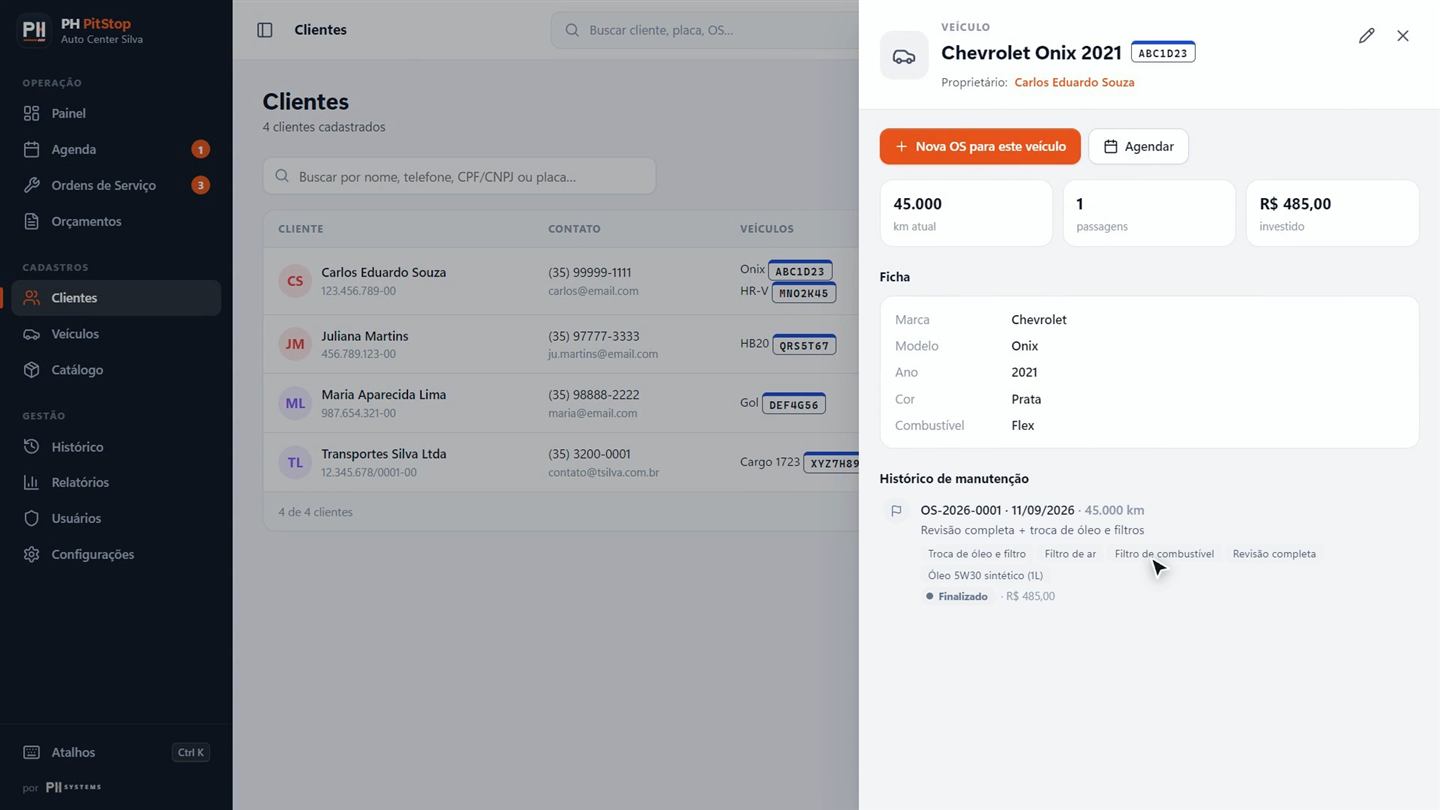This screenshot has height=810, width=1440.
Task: Open the Catálogo page
Action: 116,370
